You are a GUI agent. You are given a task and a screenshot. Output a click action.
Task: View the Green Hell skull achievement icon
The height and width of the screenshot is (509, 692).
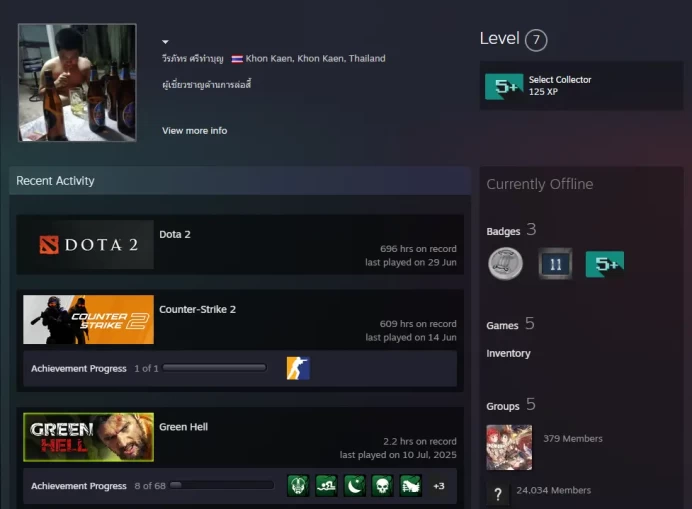383,486
